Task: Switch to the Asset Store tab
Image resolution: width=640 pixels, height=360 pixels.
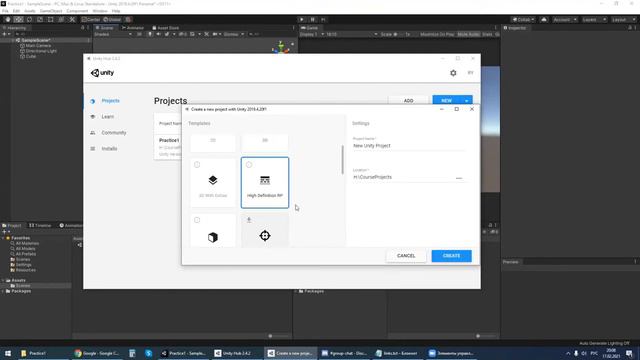Action: [x=165, y=28]
